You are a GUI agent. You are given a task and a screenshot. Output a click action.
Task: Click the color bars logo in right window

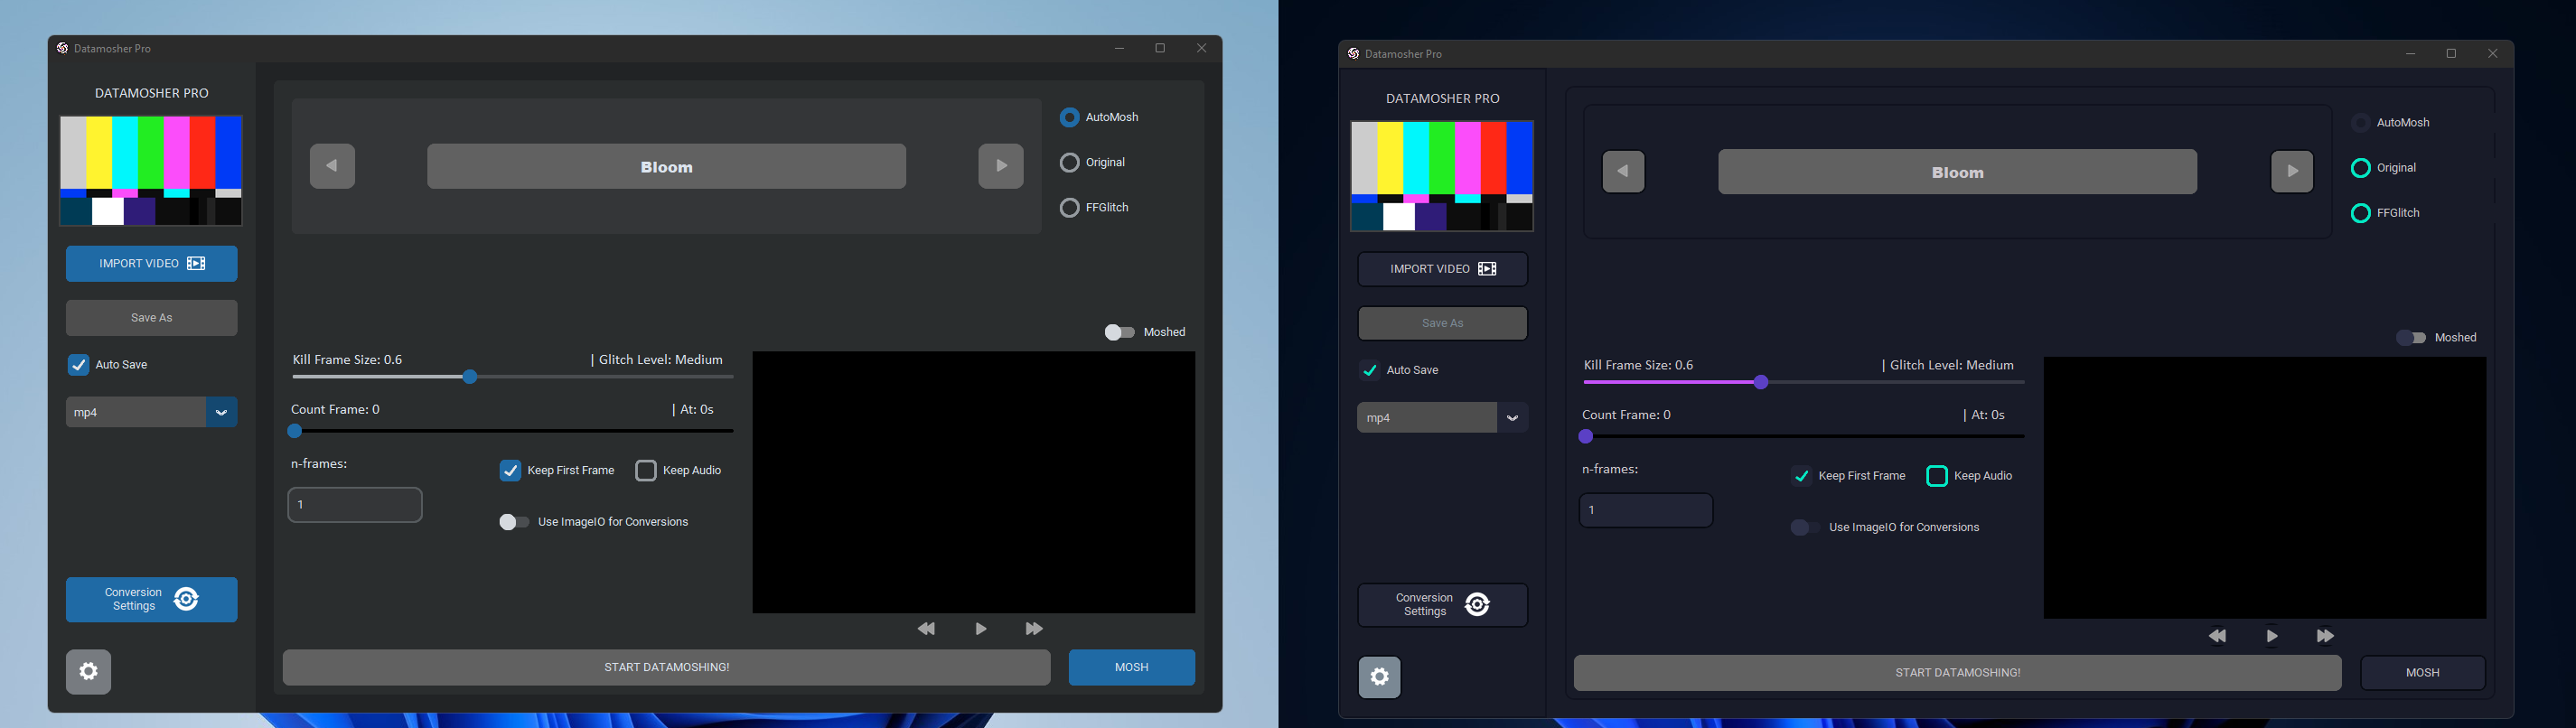coord(1442,176)
